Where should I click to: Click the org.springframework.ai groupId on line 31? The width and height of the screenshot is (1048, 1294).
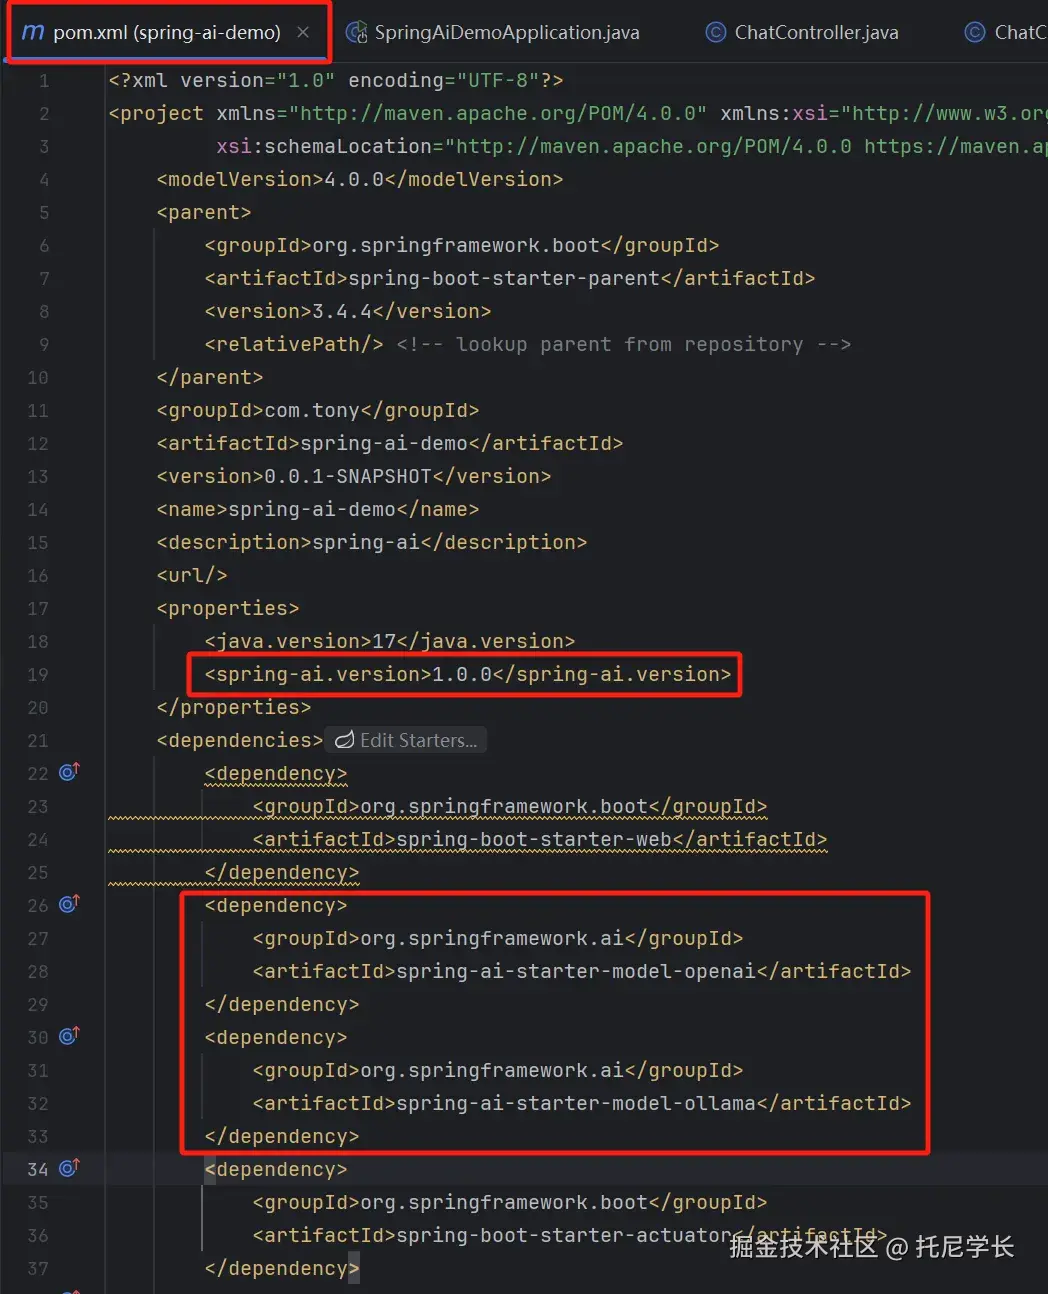(x=492, y=1070)
